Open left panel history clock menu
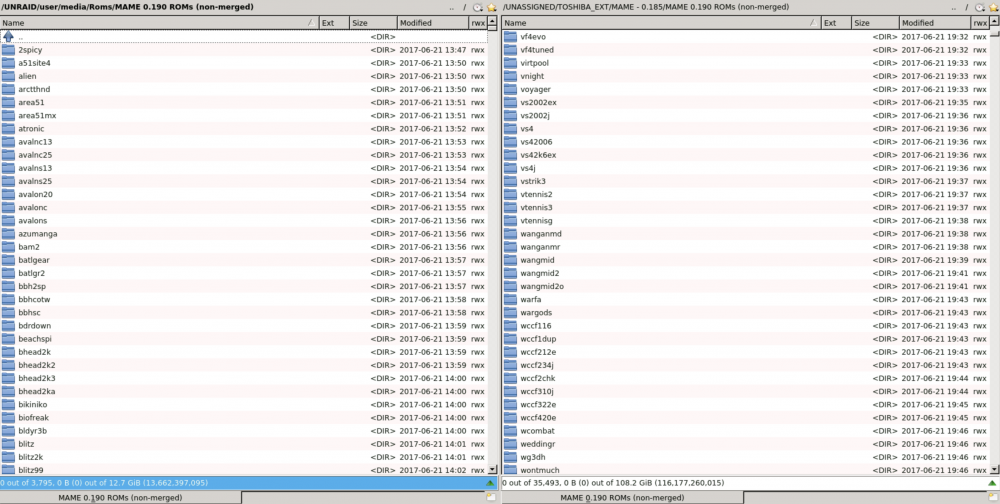 coord(478,8)
